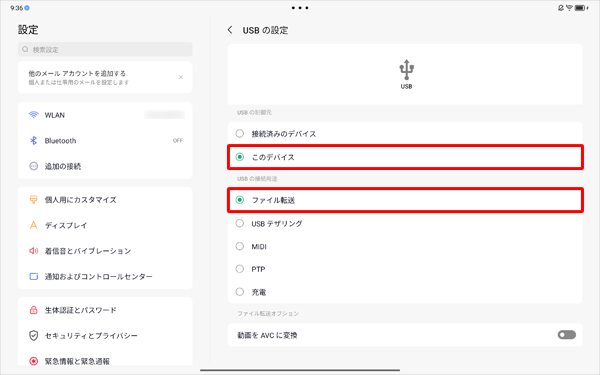Click the settings search input field
The height and width of the screenshot is (375, 600).
(105, 49)
